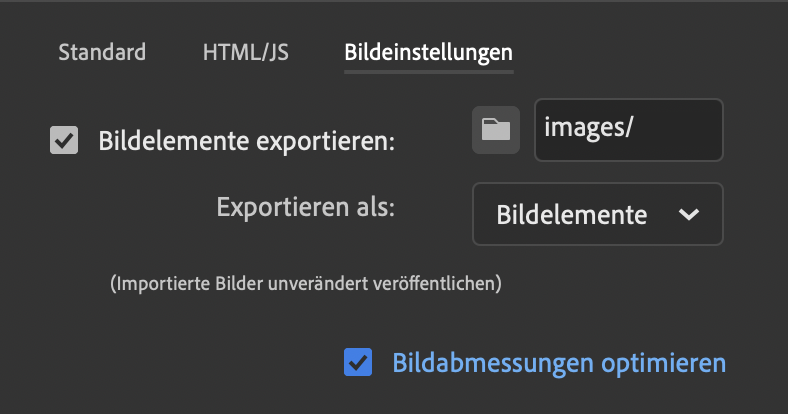This screenshot has height=414, width=788.
Task: Choose image export folder via folder button
Action: pos(495,130)
